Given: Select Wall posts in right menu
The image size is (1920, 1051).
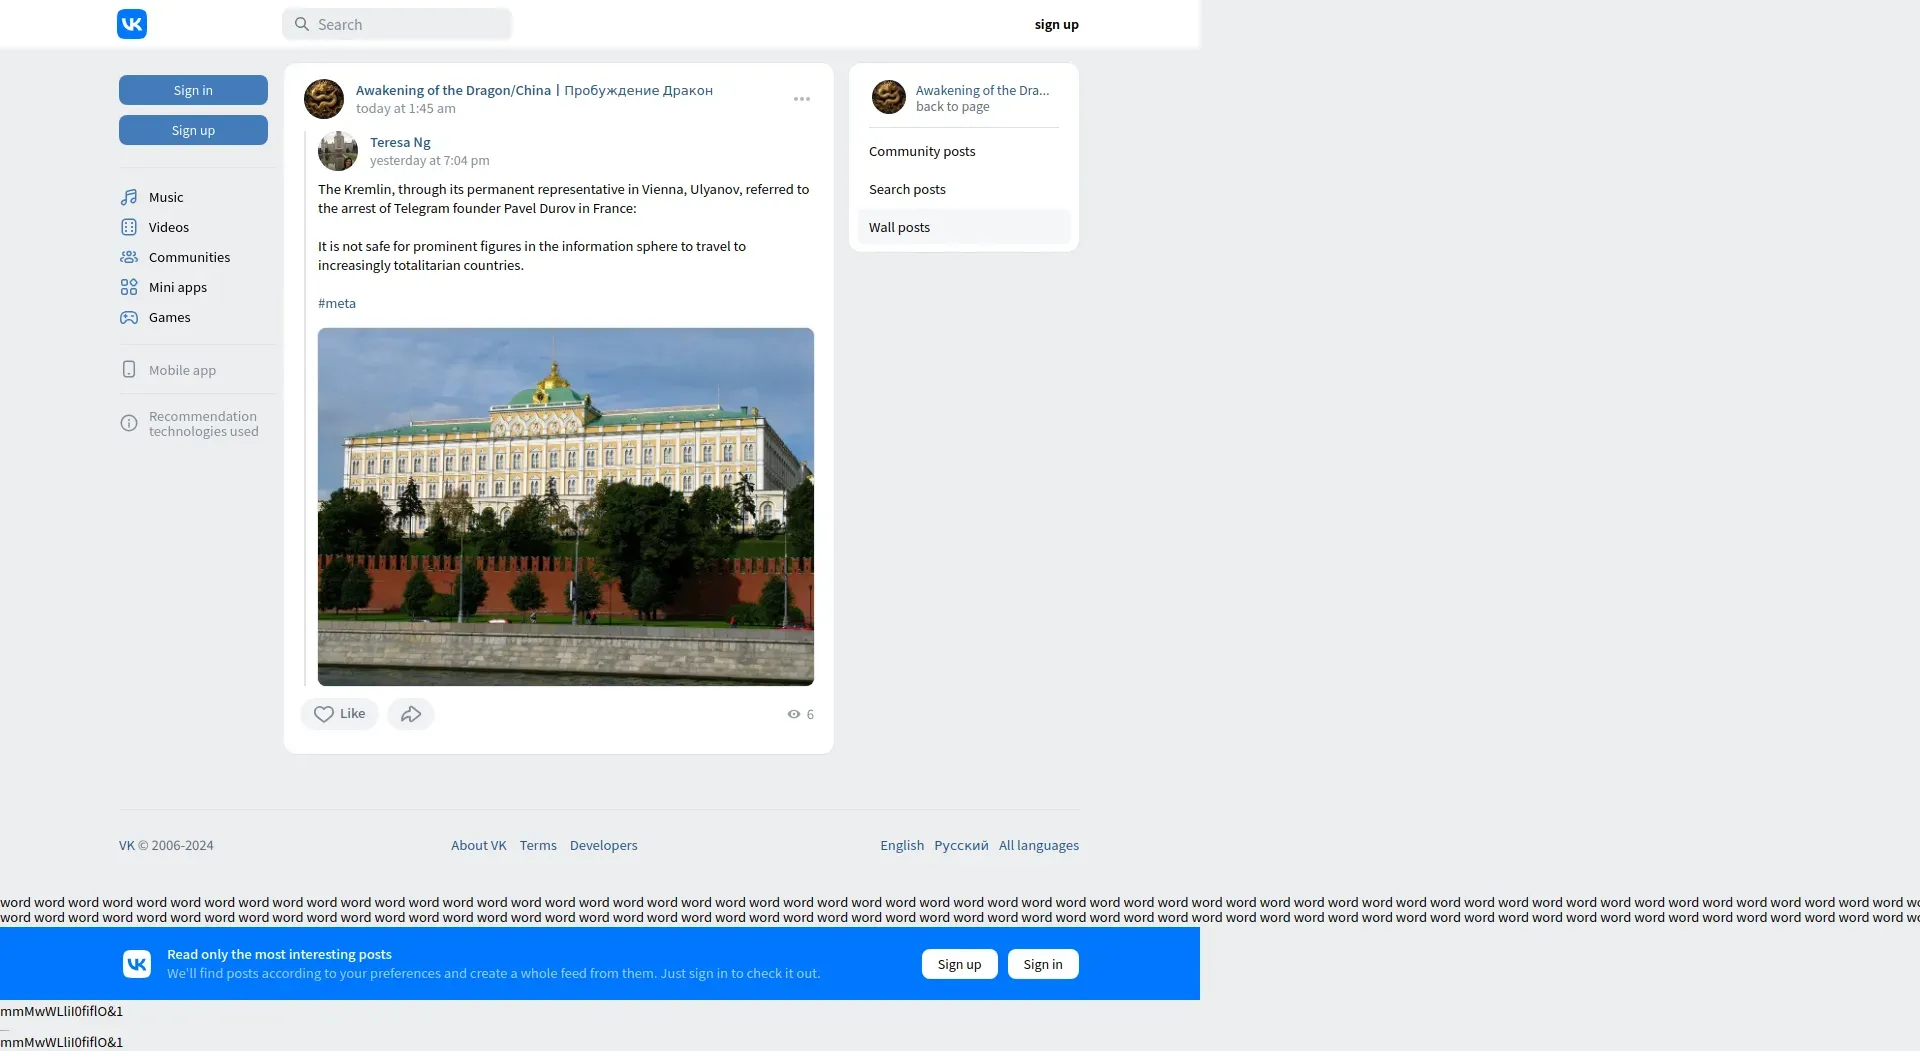Looking at the screenshot, I should (964, 227).
